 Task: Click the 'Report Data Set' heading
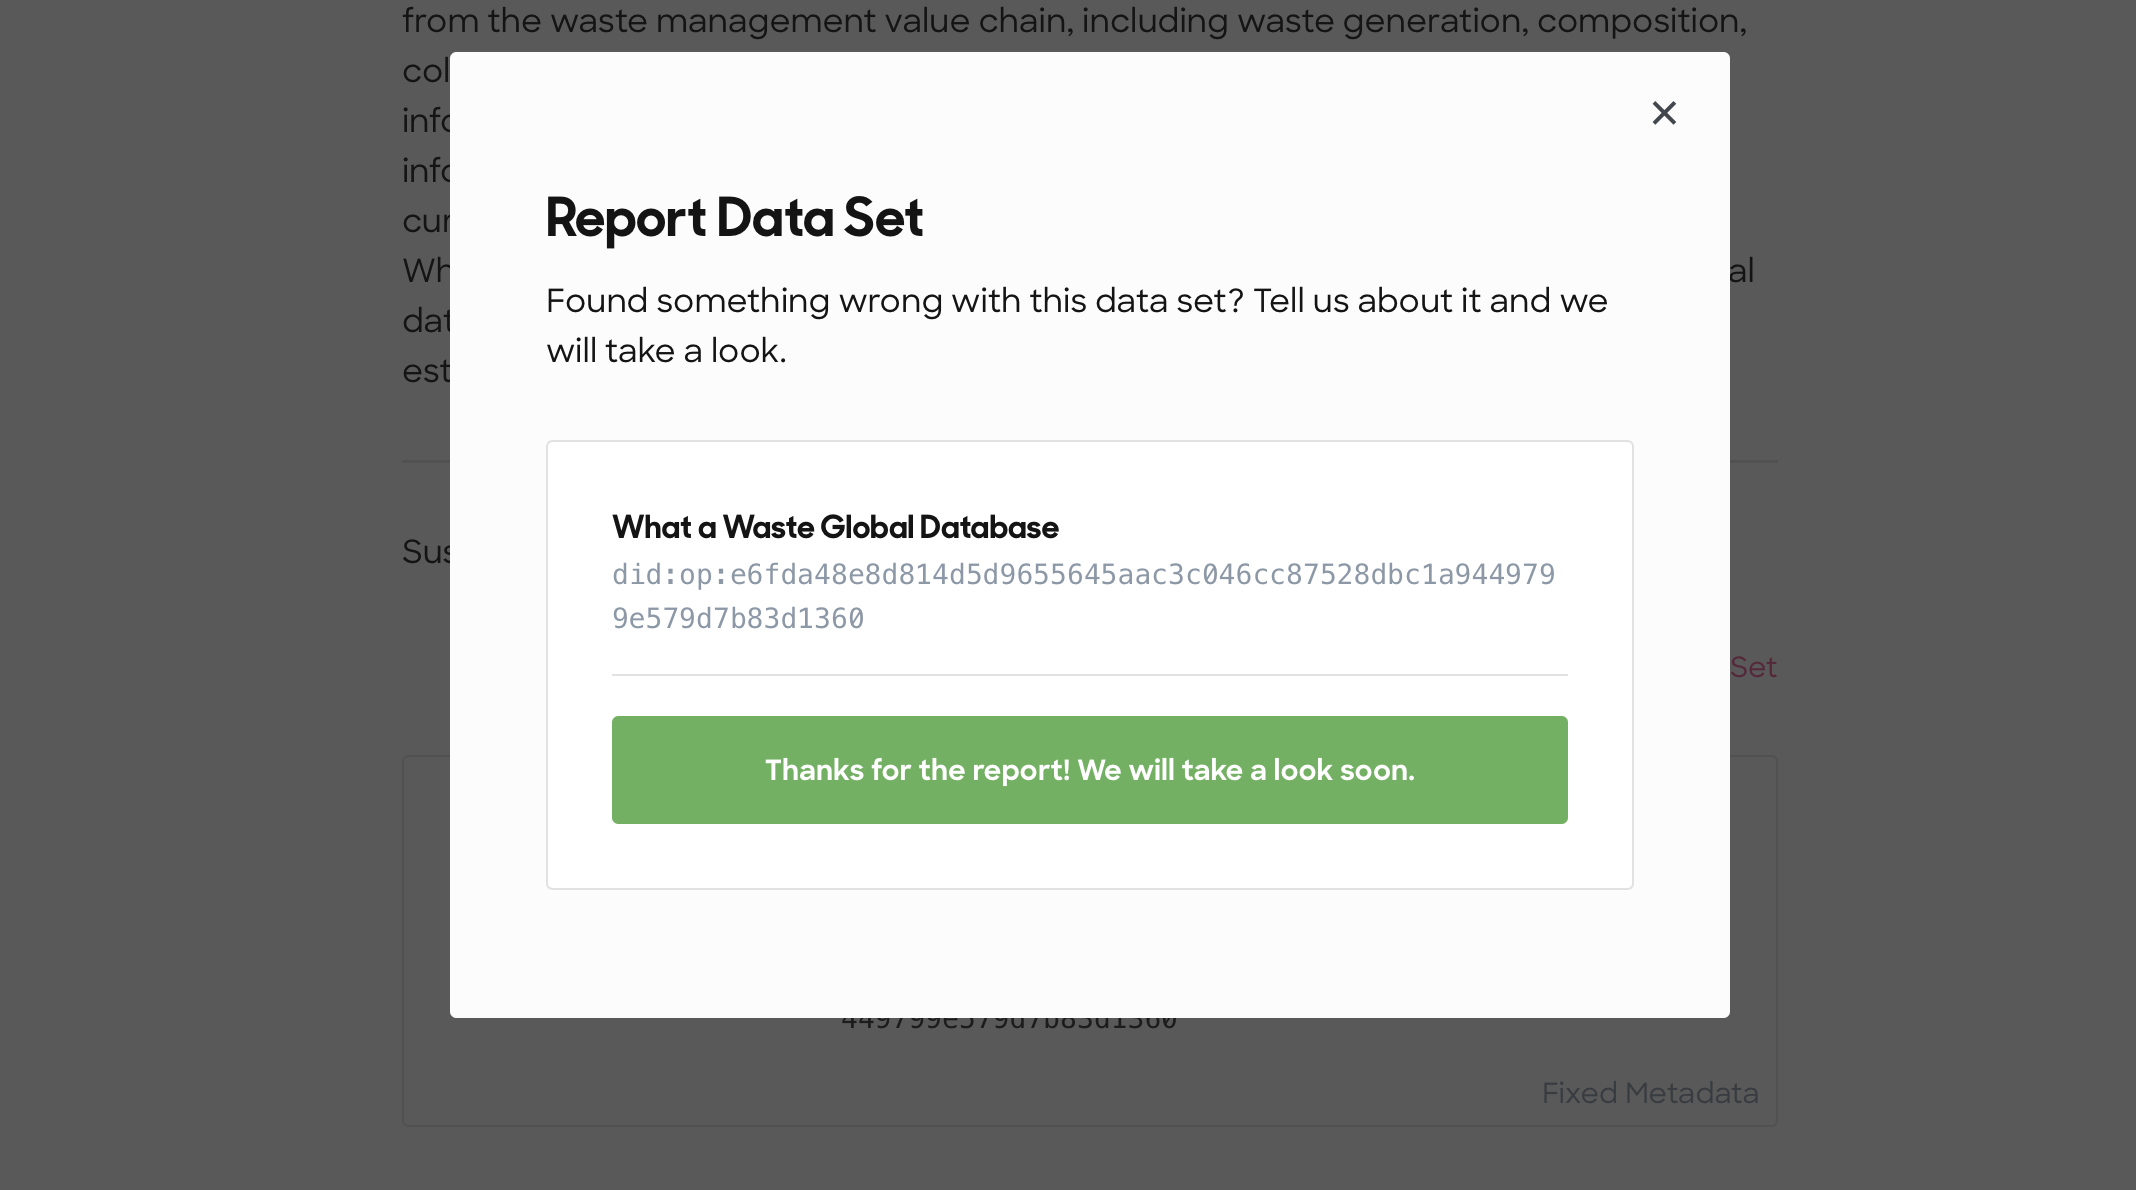734,218
